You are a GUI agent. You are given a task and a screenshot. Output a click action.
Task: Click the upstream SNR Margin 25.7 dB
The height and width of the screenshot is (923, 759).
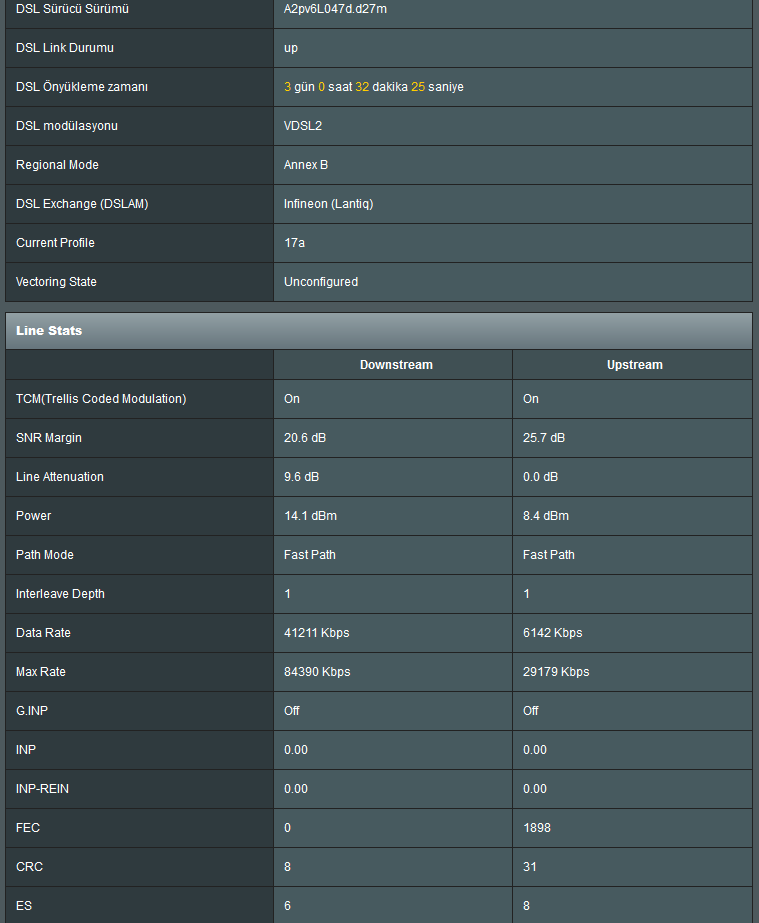coord(544,438)
